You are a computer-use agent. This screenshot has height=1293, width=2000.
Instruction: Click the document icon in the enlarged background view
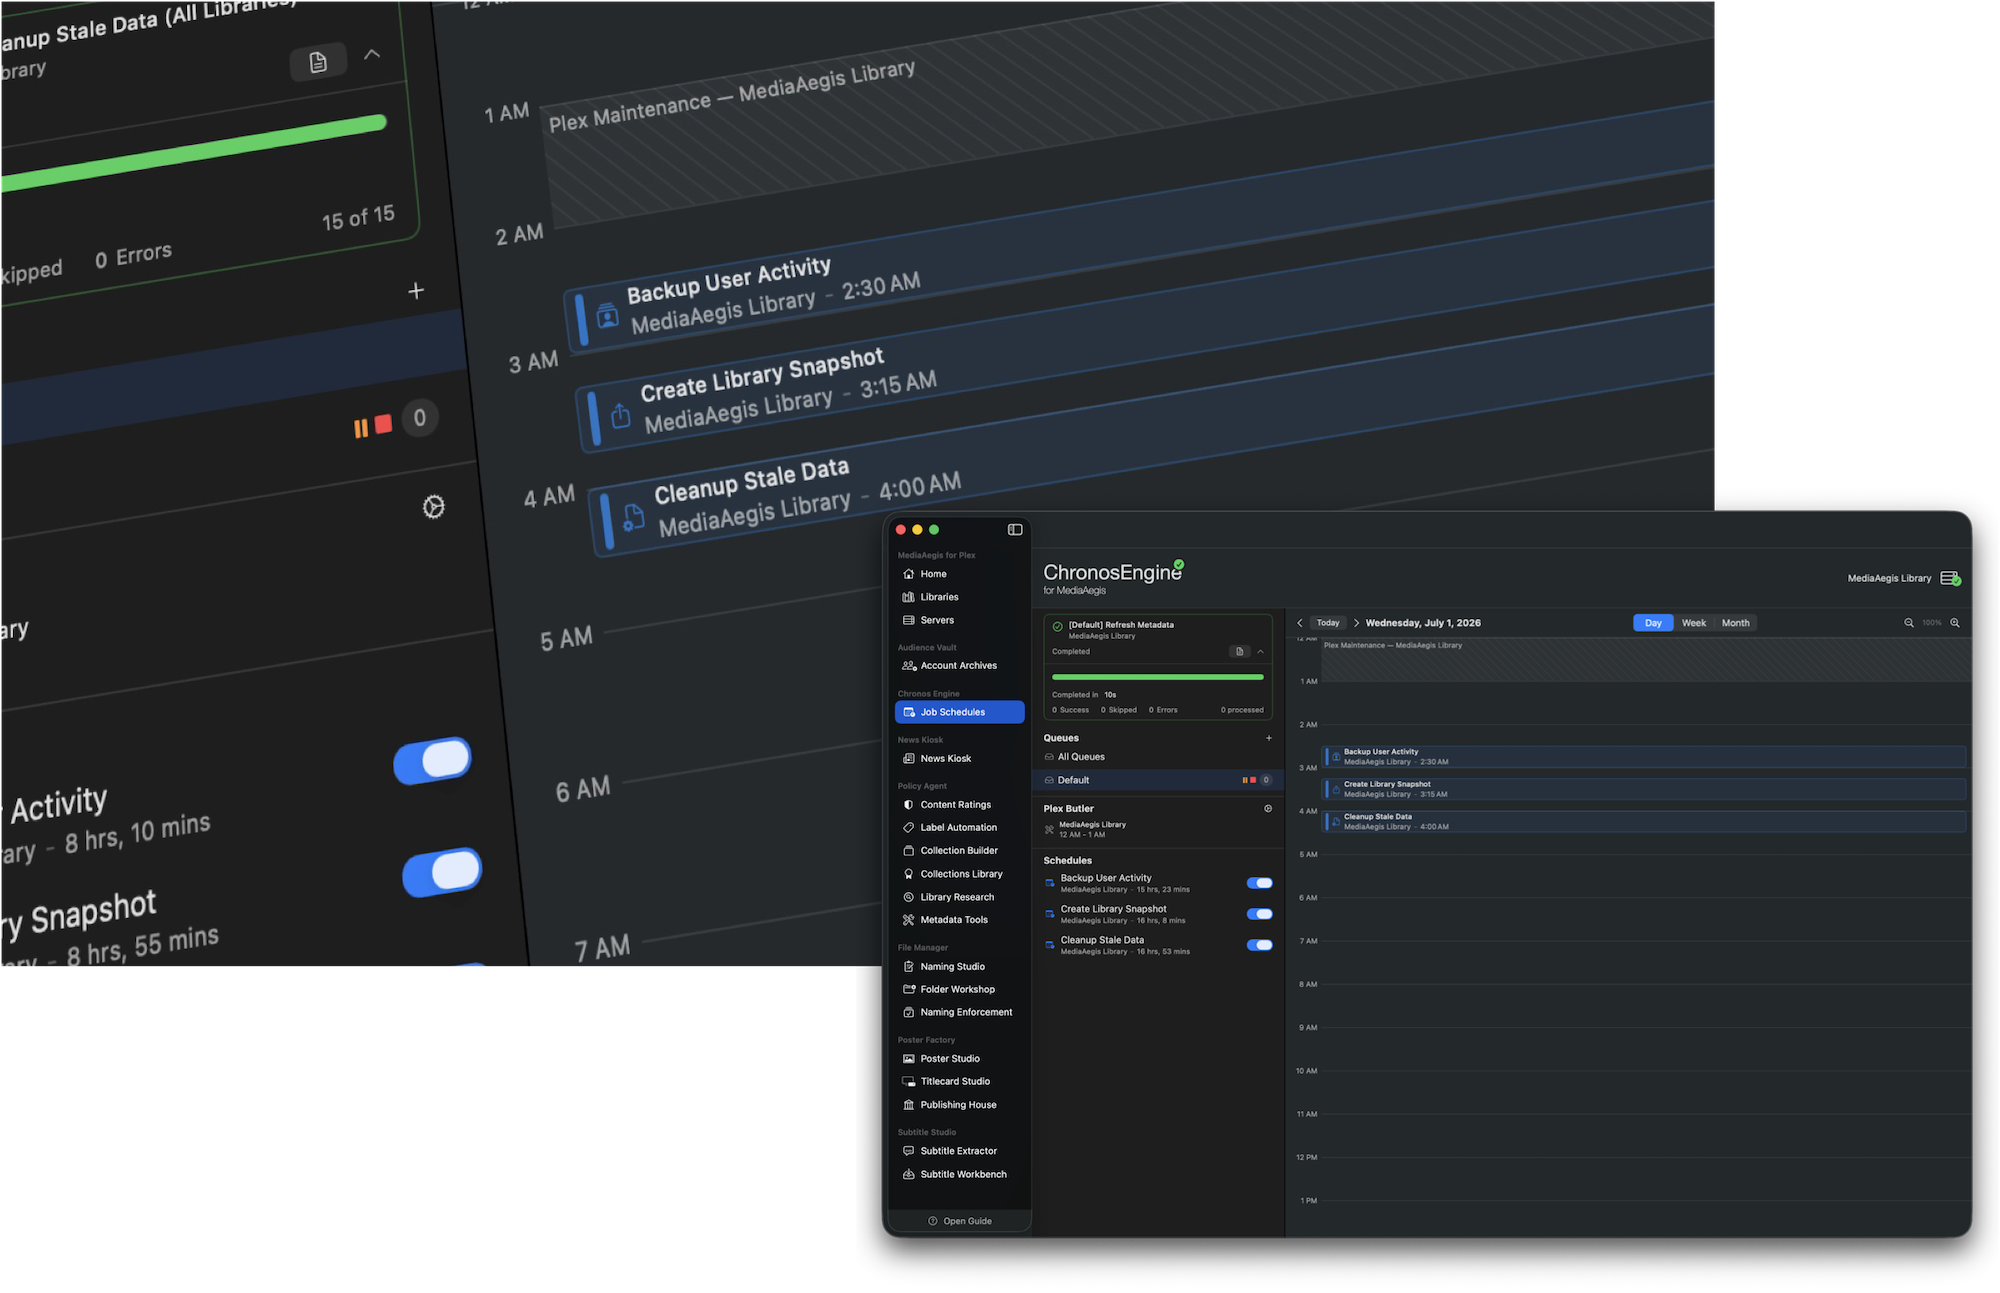[318, 62]
